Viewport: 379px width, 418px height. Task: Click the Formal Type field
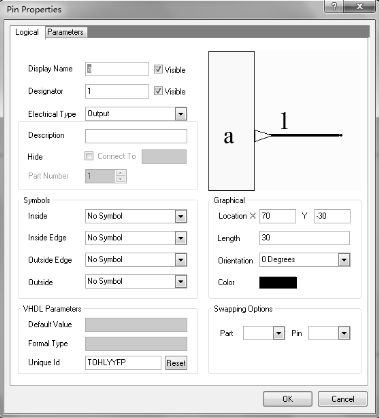coord(136,344)
